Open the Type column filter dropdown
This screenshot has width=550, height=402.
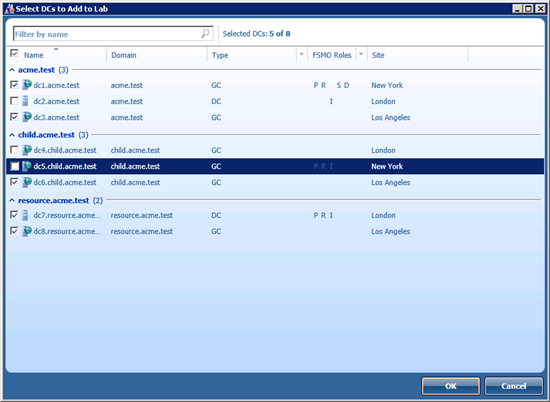click(301, 55)
